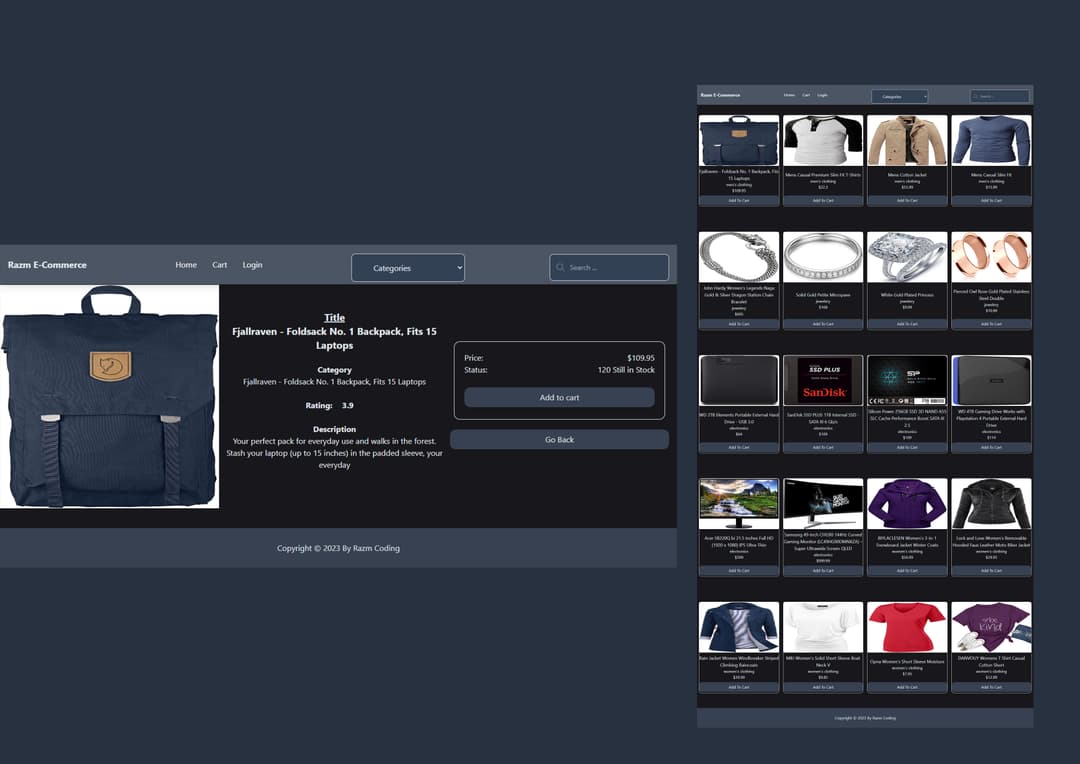Add Rose Gold Plated earrings to cart
The height and width of the screenshot is (764, 1080).
(x=991, y=324)
